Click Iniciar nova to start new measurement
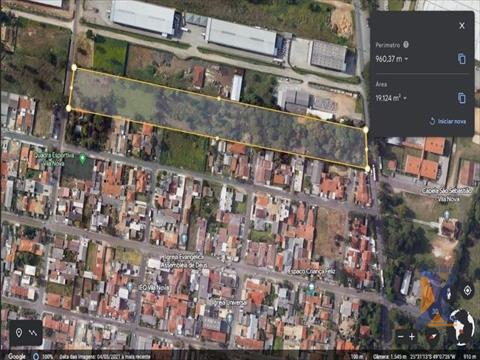The width and height of the screenshot is (480, 360). pos(448,121)
